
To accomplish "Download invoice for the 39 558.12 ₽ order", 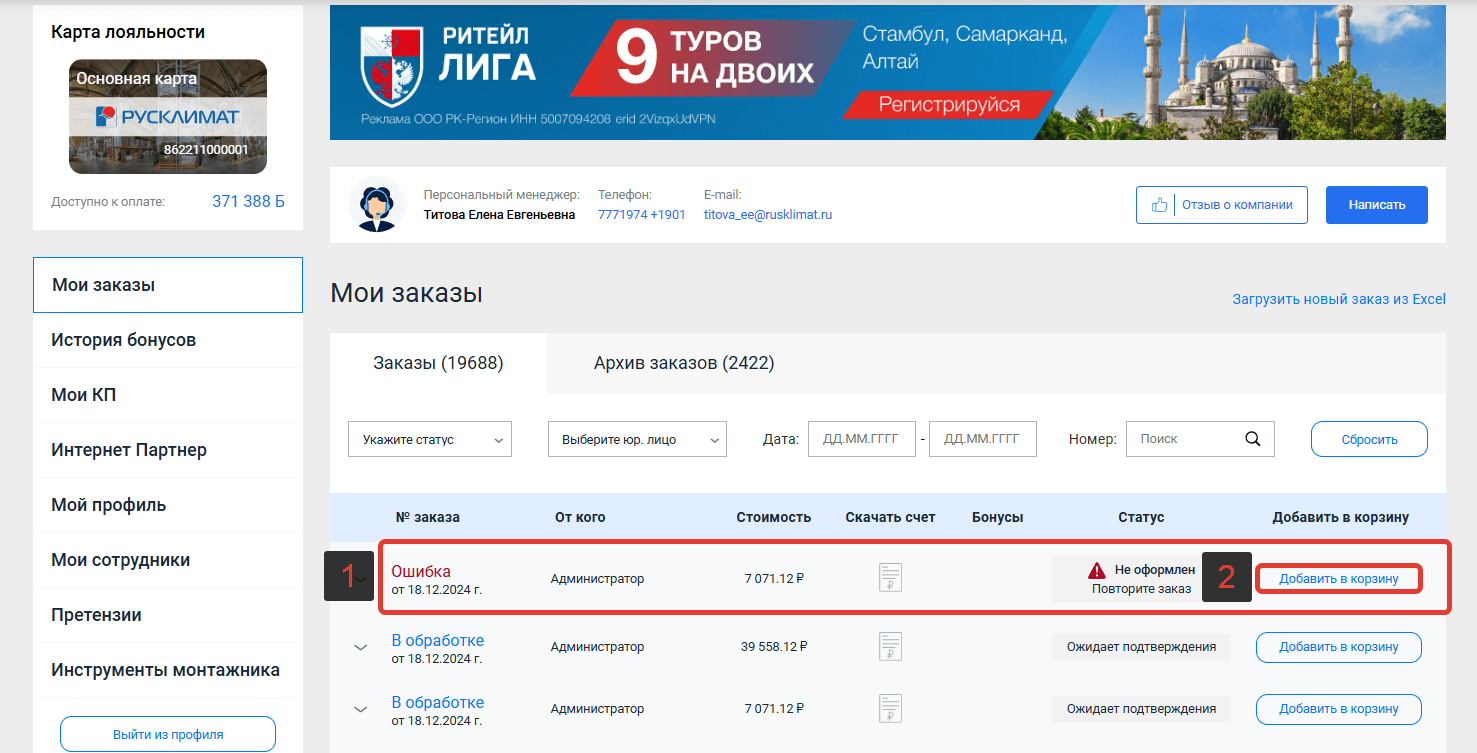I will pyautogui.click(x=890, y=647).
